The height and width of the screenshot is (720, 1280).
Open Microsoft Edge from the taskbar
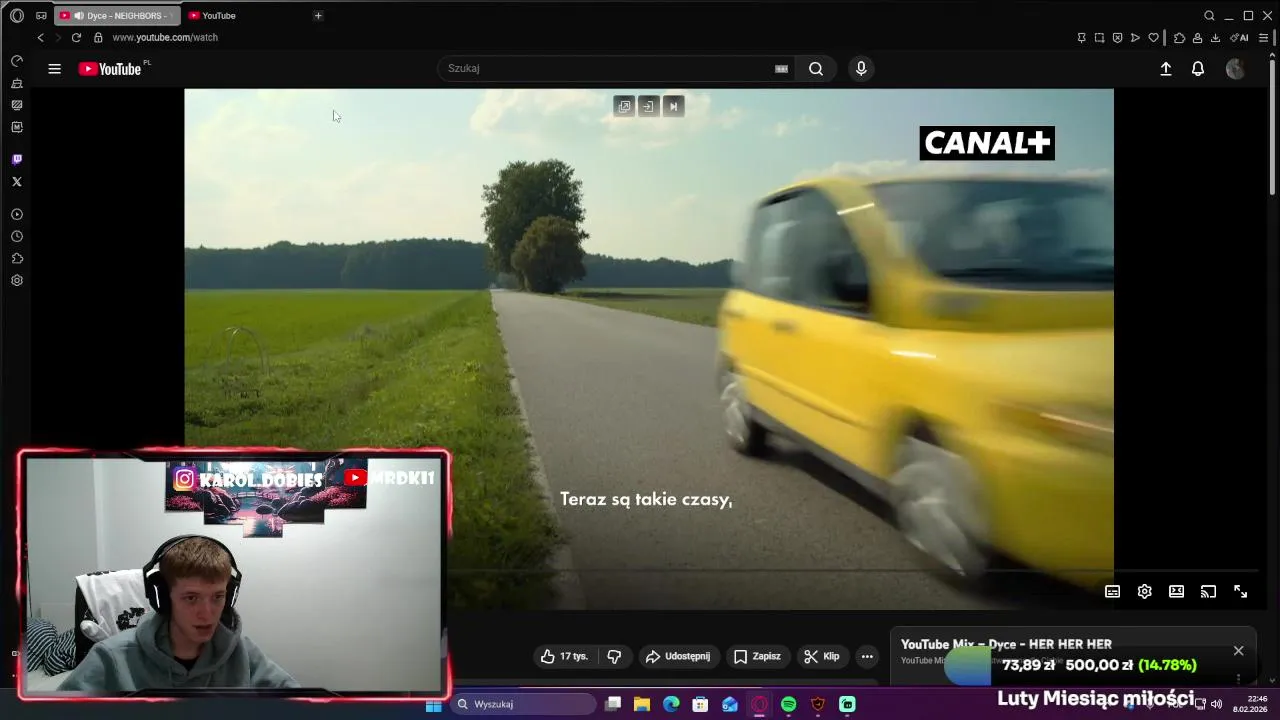[x=671, y=705]
